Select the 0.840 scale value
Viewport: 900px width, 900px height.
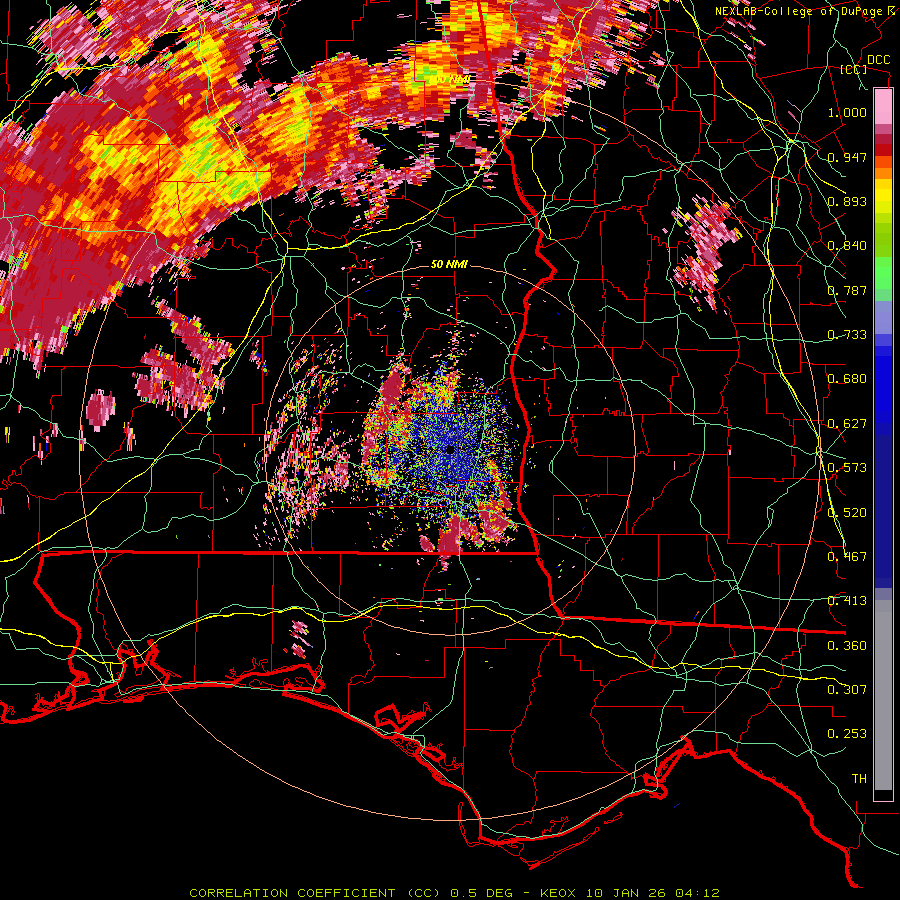[847, 245]
